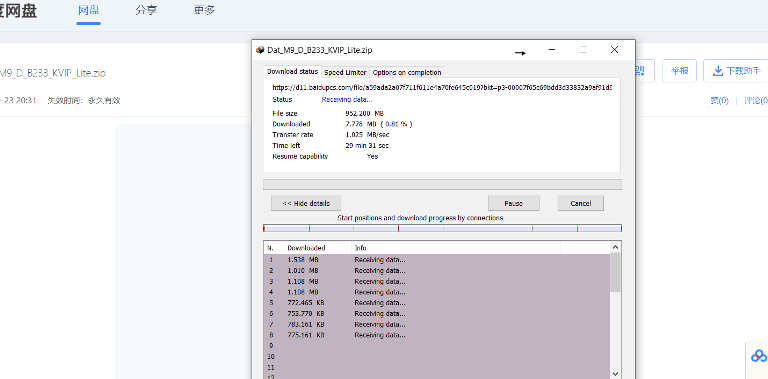The width and height of the screenshot is (768, 379).
Task: Select connection 4 row in the list
Action: [x=437, y=292]
